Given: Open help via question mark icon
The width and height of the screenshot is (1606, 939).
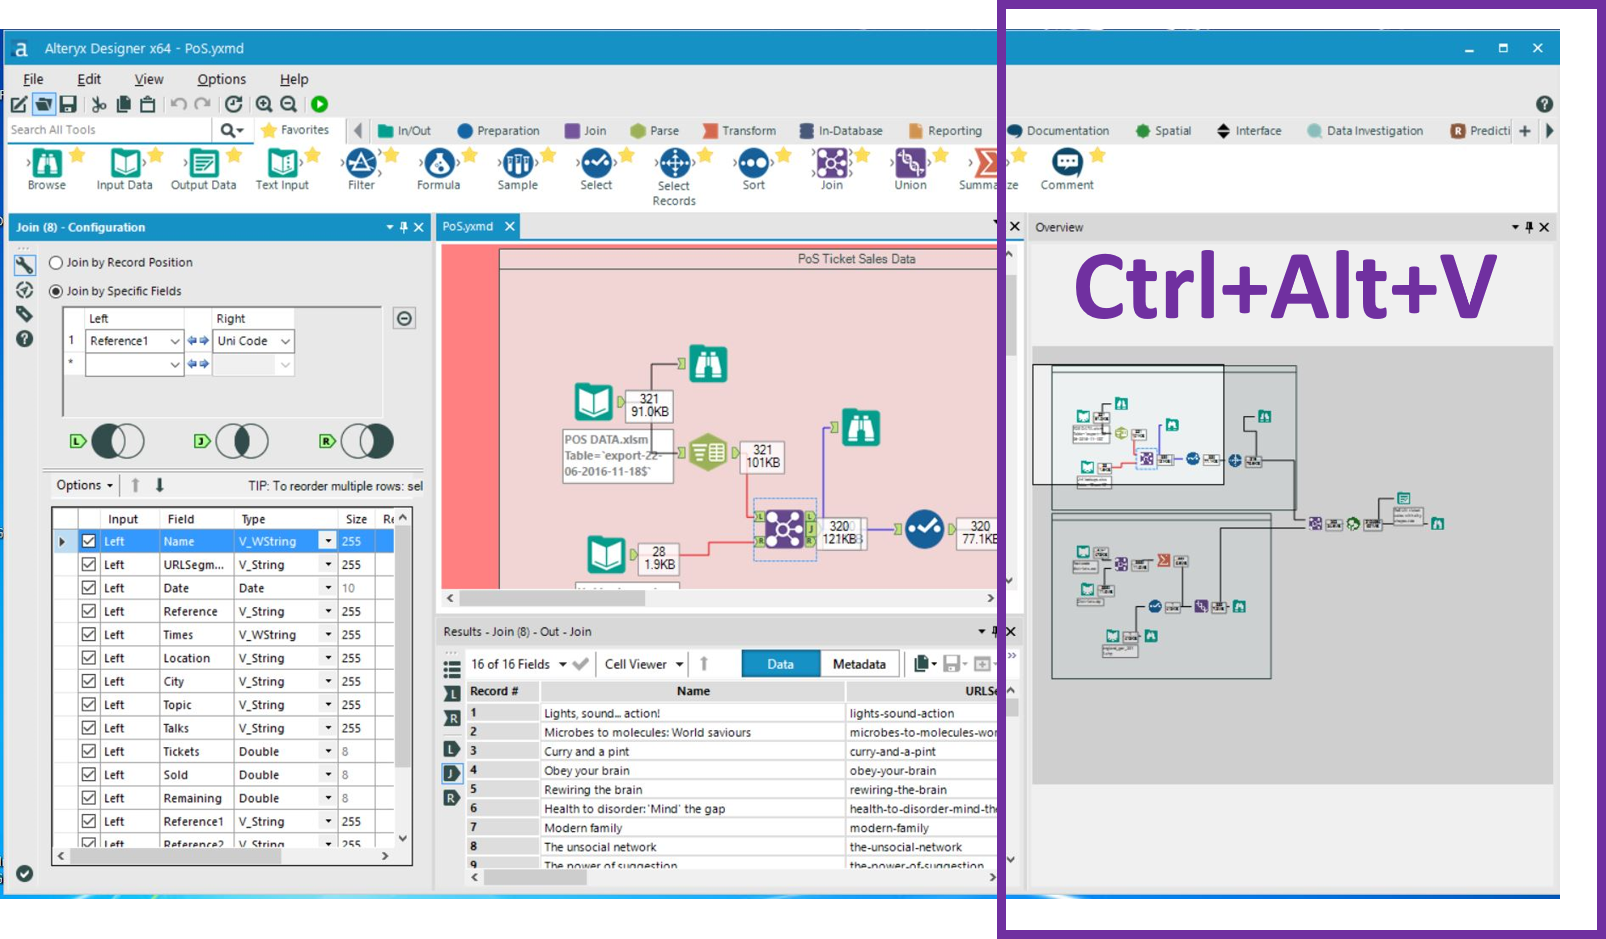Looking at the screenshot, I should point(1545,104).
